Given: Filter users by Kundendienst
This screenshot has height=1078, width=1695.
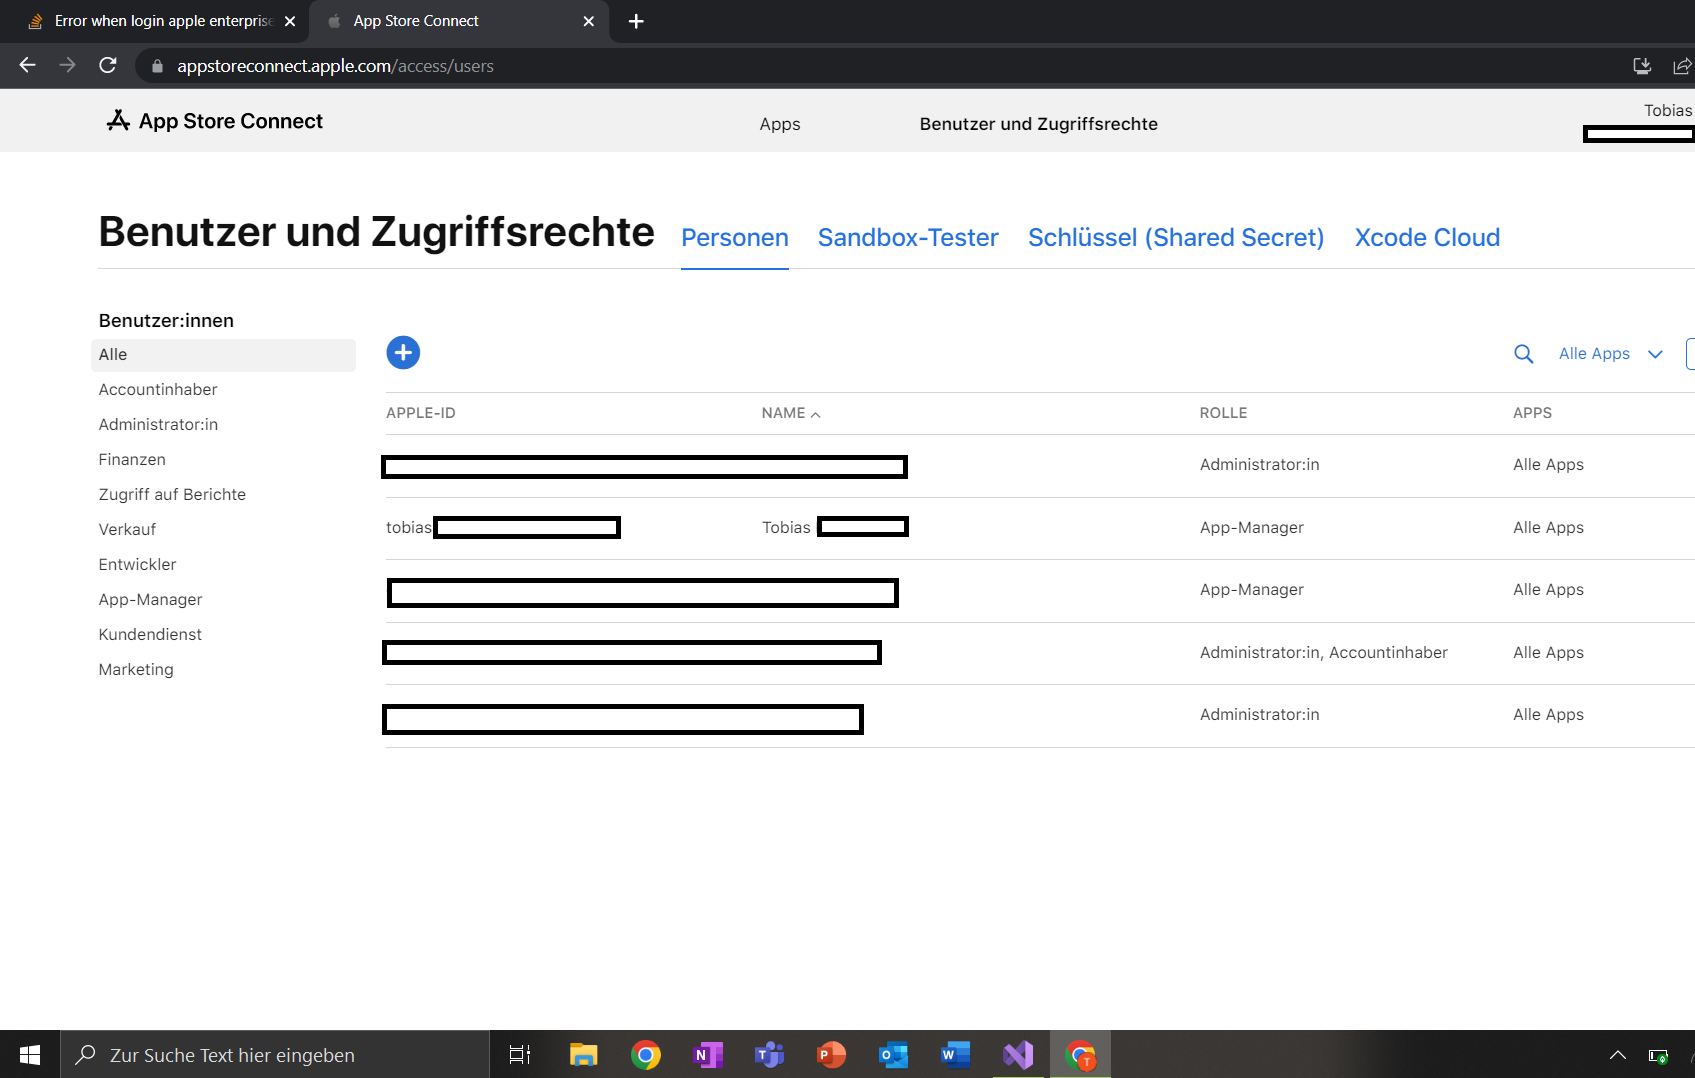Looking at the screenshot, I should click(150, 635).
